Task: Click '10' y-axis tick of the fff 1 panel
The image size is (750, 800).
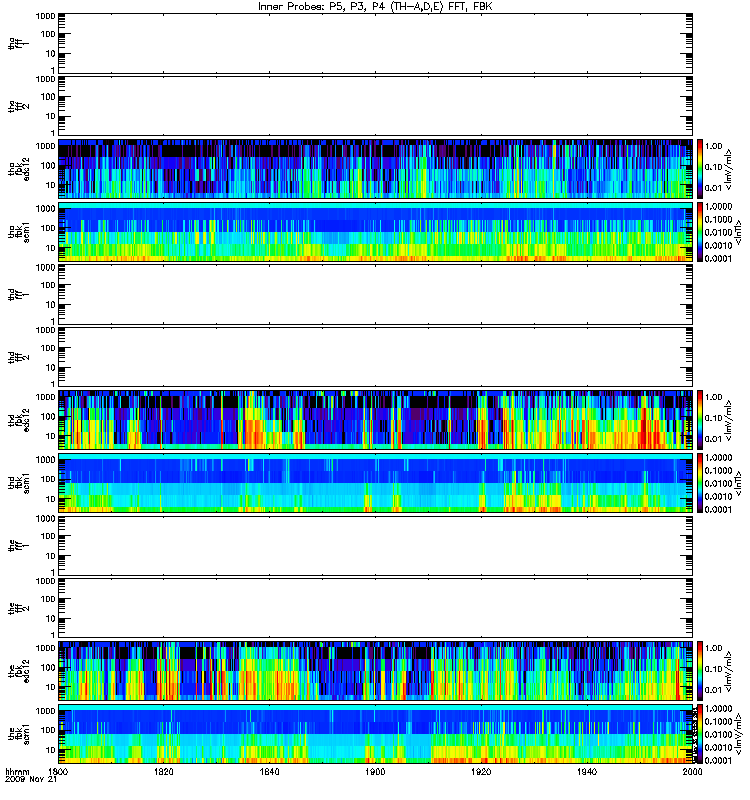Action: point(50,556)
